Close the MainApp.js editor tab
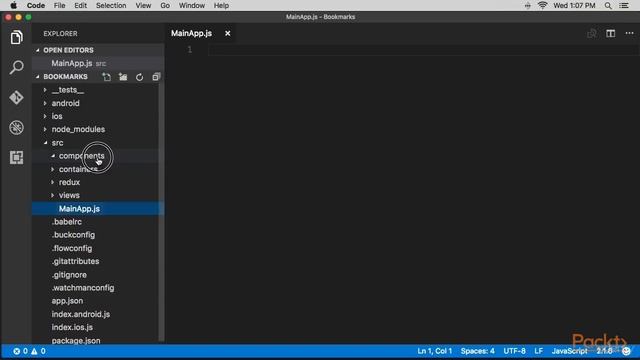The width and height of the screenshot is (640, 360). (228, 33)
